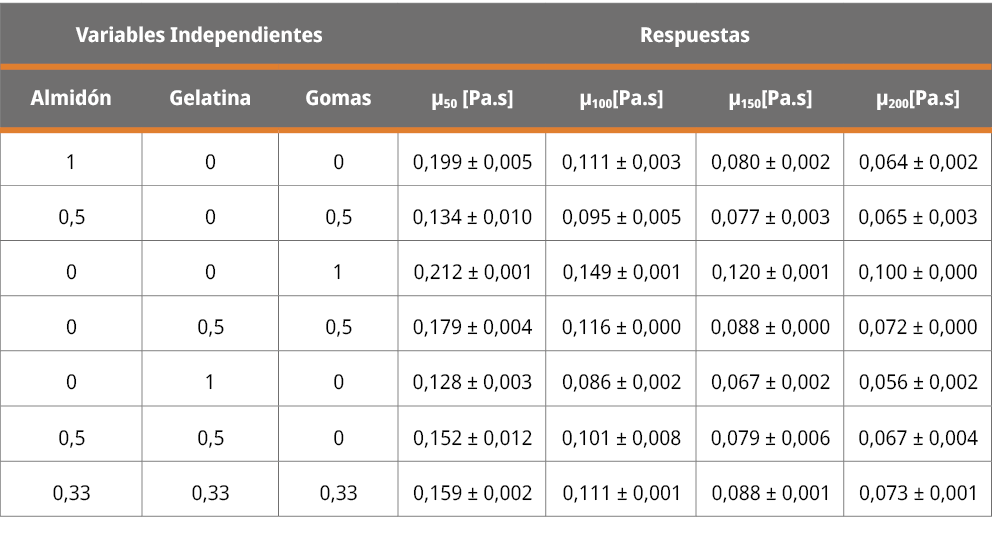Select cell 0,073 ± 0,001
Viewport: 992px width, 533px height.
pos(917,493)
